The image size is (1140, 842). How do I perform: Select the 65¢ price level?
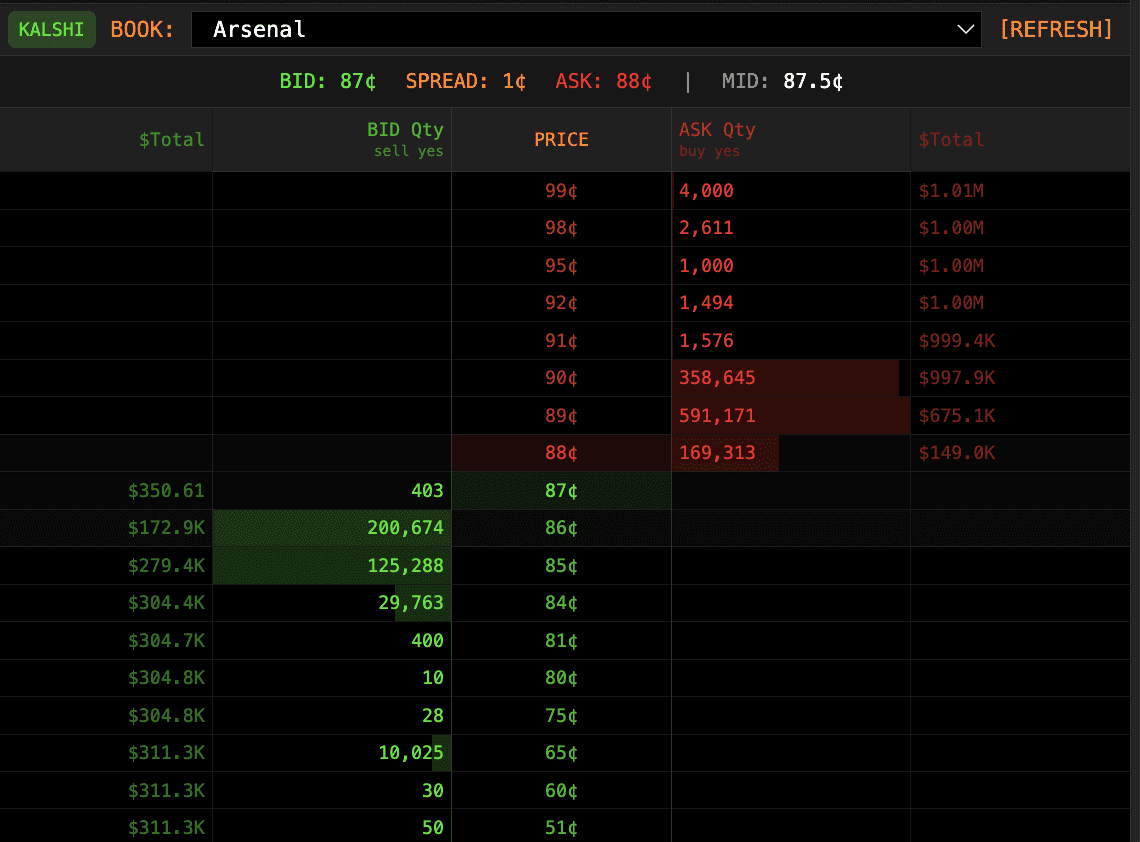tap(561, 752)
